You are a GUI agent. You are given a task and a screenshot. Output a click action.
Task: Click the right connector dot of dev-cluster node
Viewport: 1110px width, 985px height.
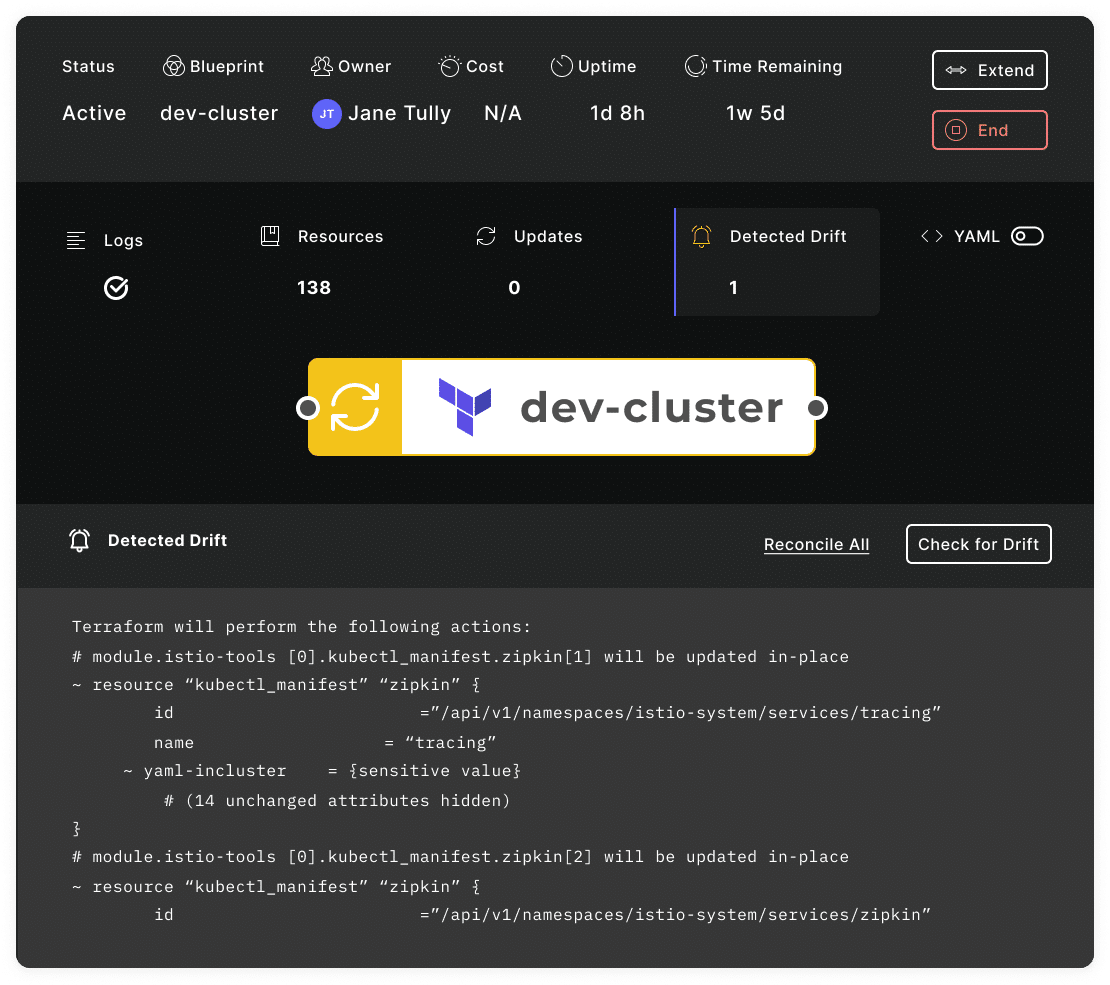(817, 408)
